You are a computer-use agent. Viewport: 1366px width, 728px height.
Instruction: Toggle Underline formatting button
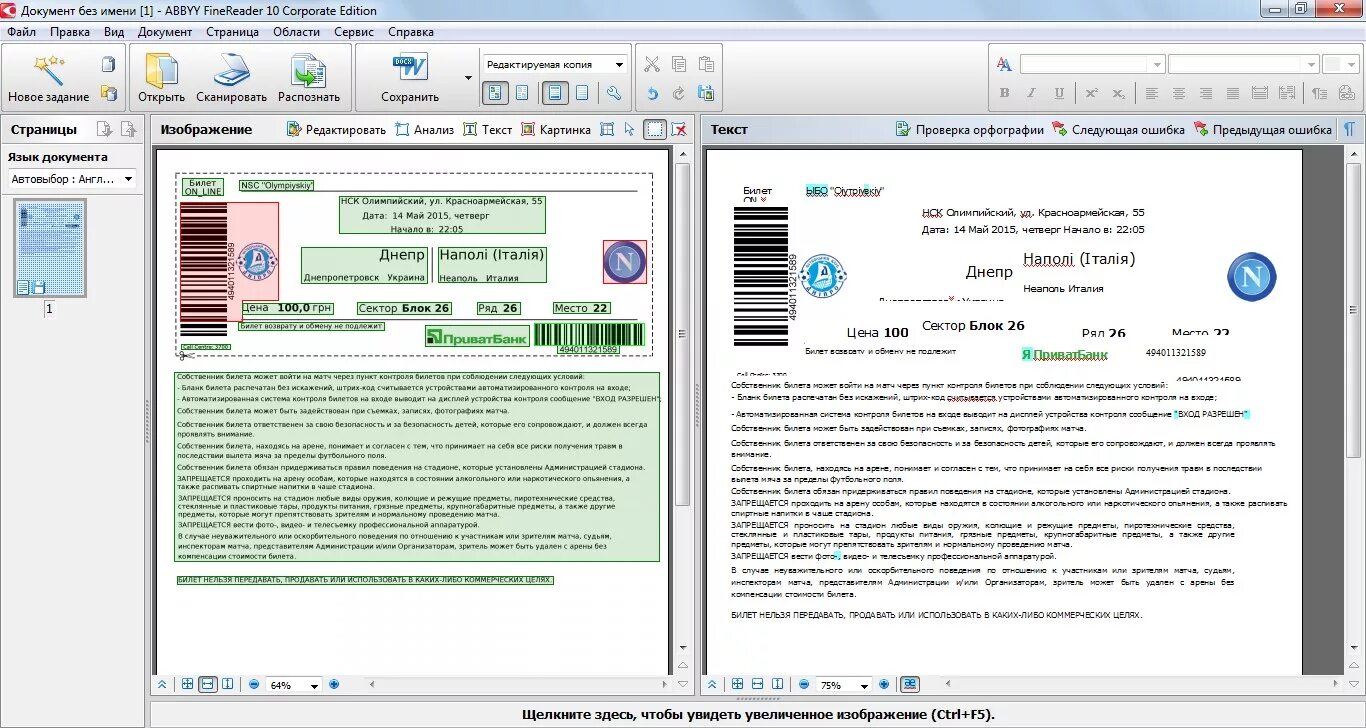click(x=1059, y=93)
